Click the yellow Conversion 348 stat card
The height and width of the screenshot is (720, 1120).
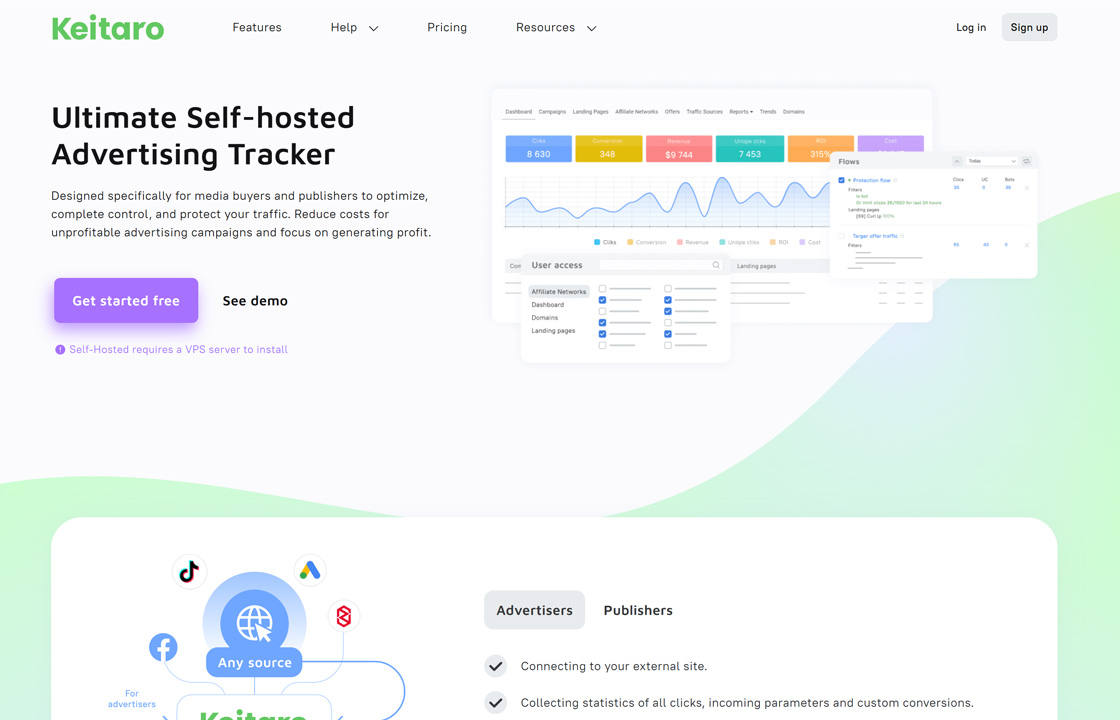point(609,149)
